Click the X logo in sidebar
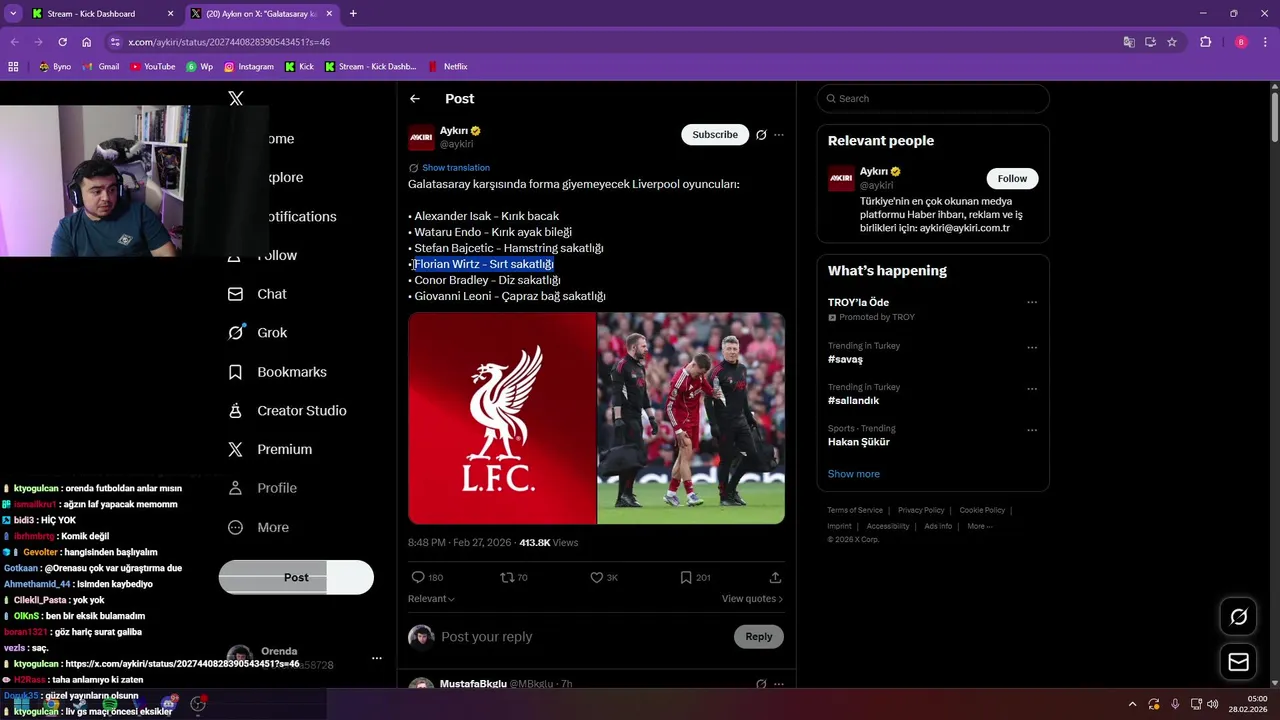Image resolution: width=1280 pixels, height=720 pixels. [236, 98]
